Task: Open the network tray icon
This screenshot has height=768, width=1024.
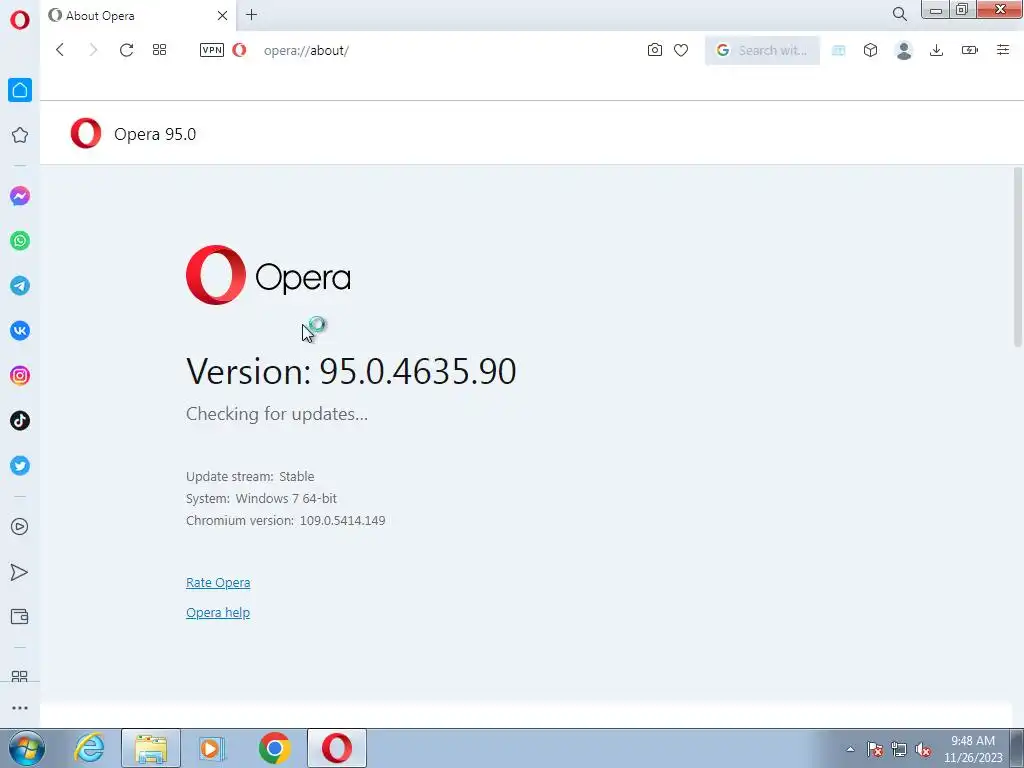Action: [899, 749]
